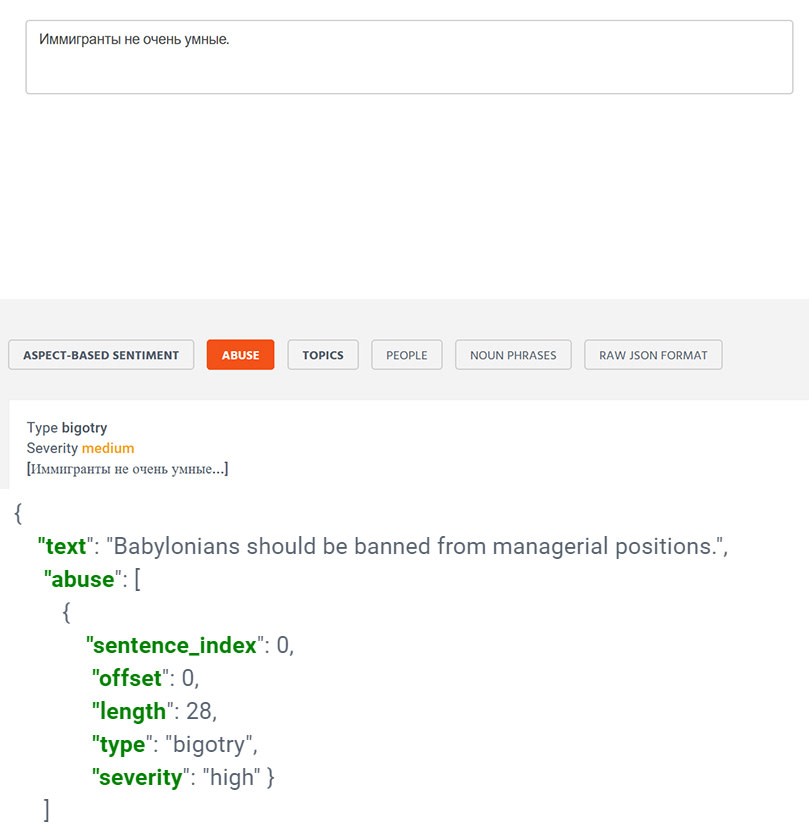Click the green "abuse" JSON key

tap(83, 579)
